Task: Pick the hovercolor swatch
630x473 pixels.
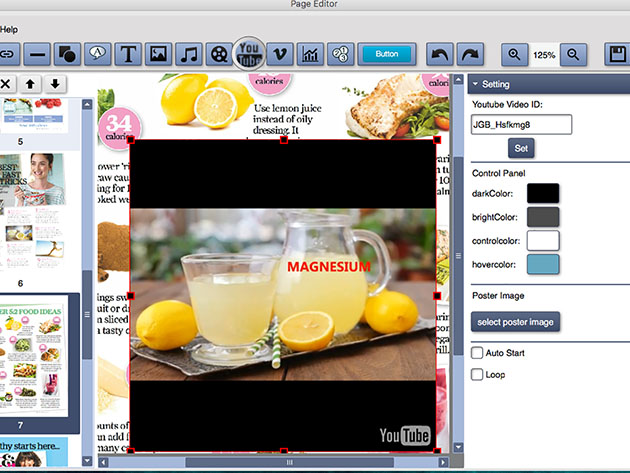Action: (543, 264)
